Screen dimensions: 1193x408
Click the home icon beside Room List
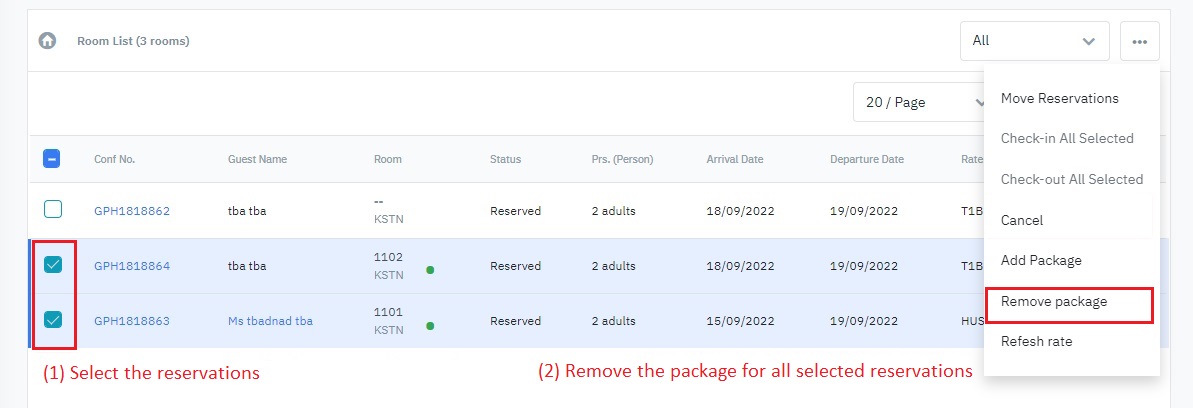(47, 41)
